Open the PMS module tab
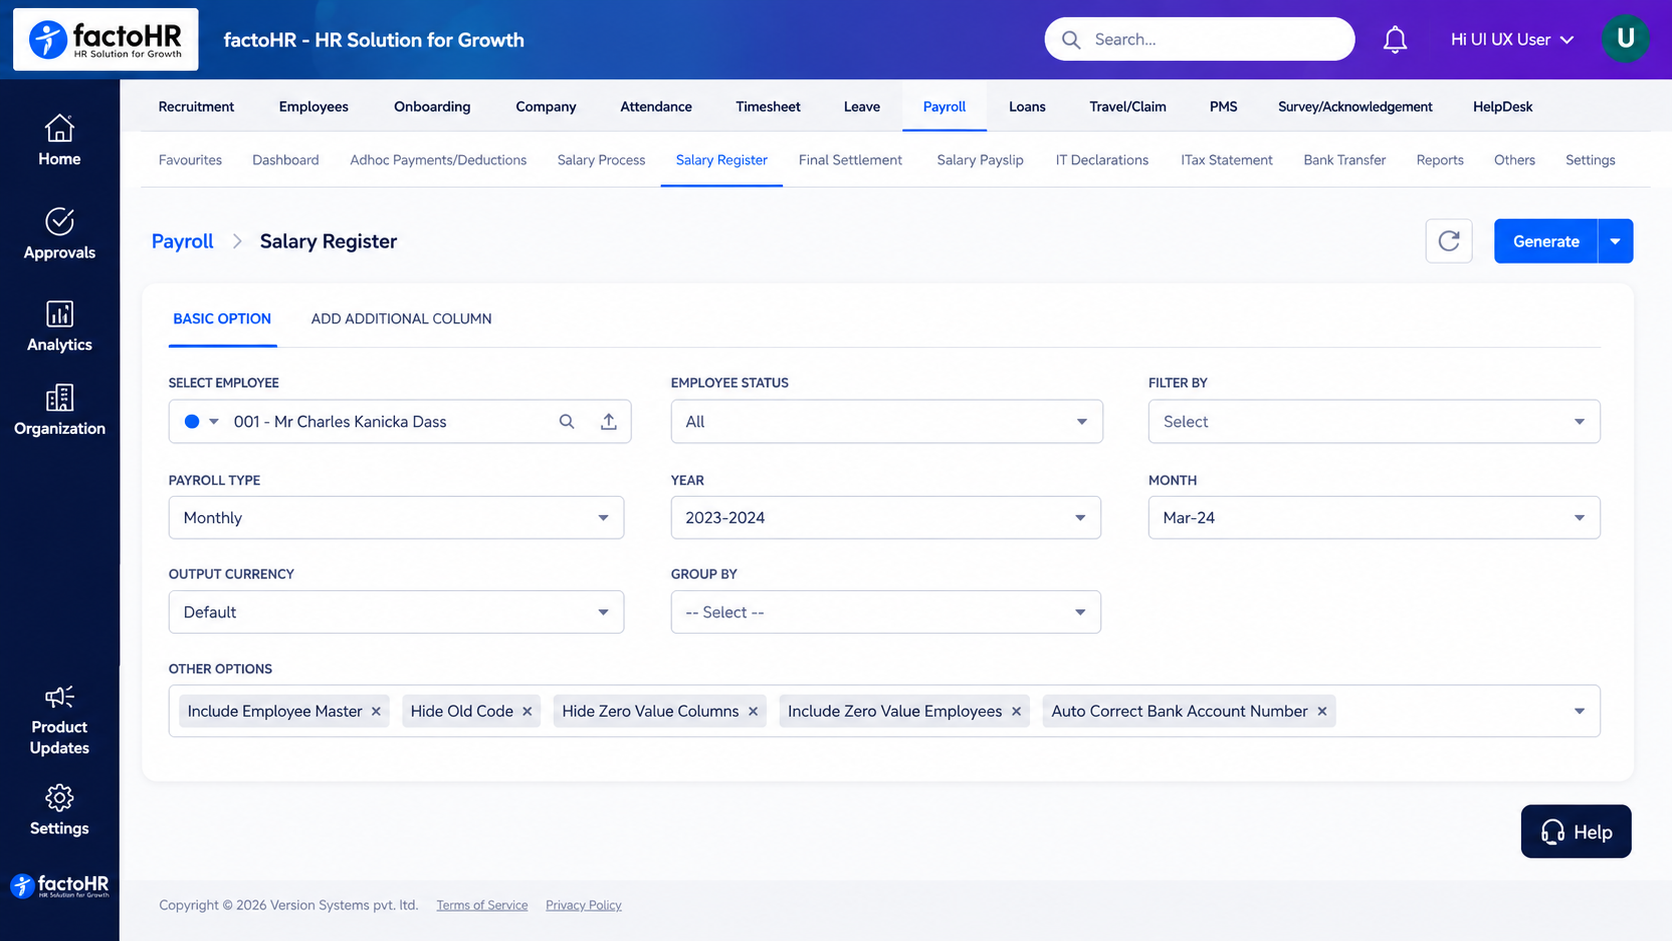The height and width of the screenshot is (941, 1672). [x=1223, y=107]
